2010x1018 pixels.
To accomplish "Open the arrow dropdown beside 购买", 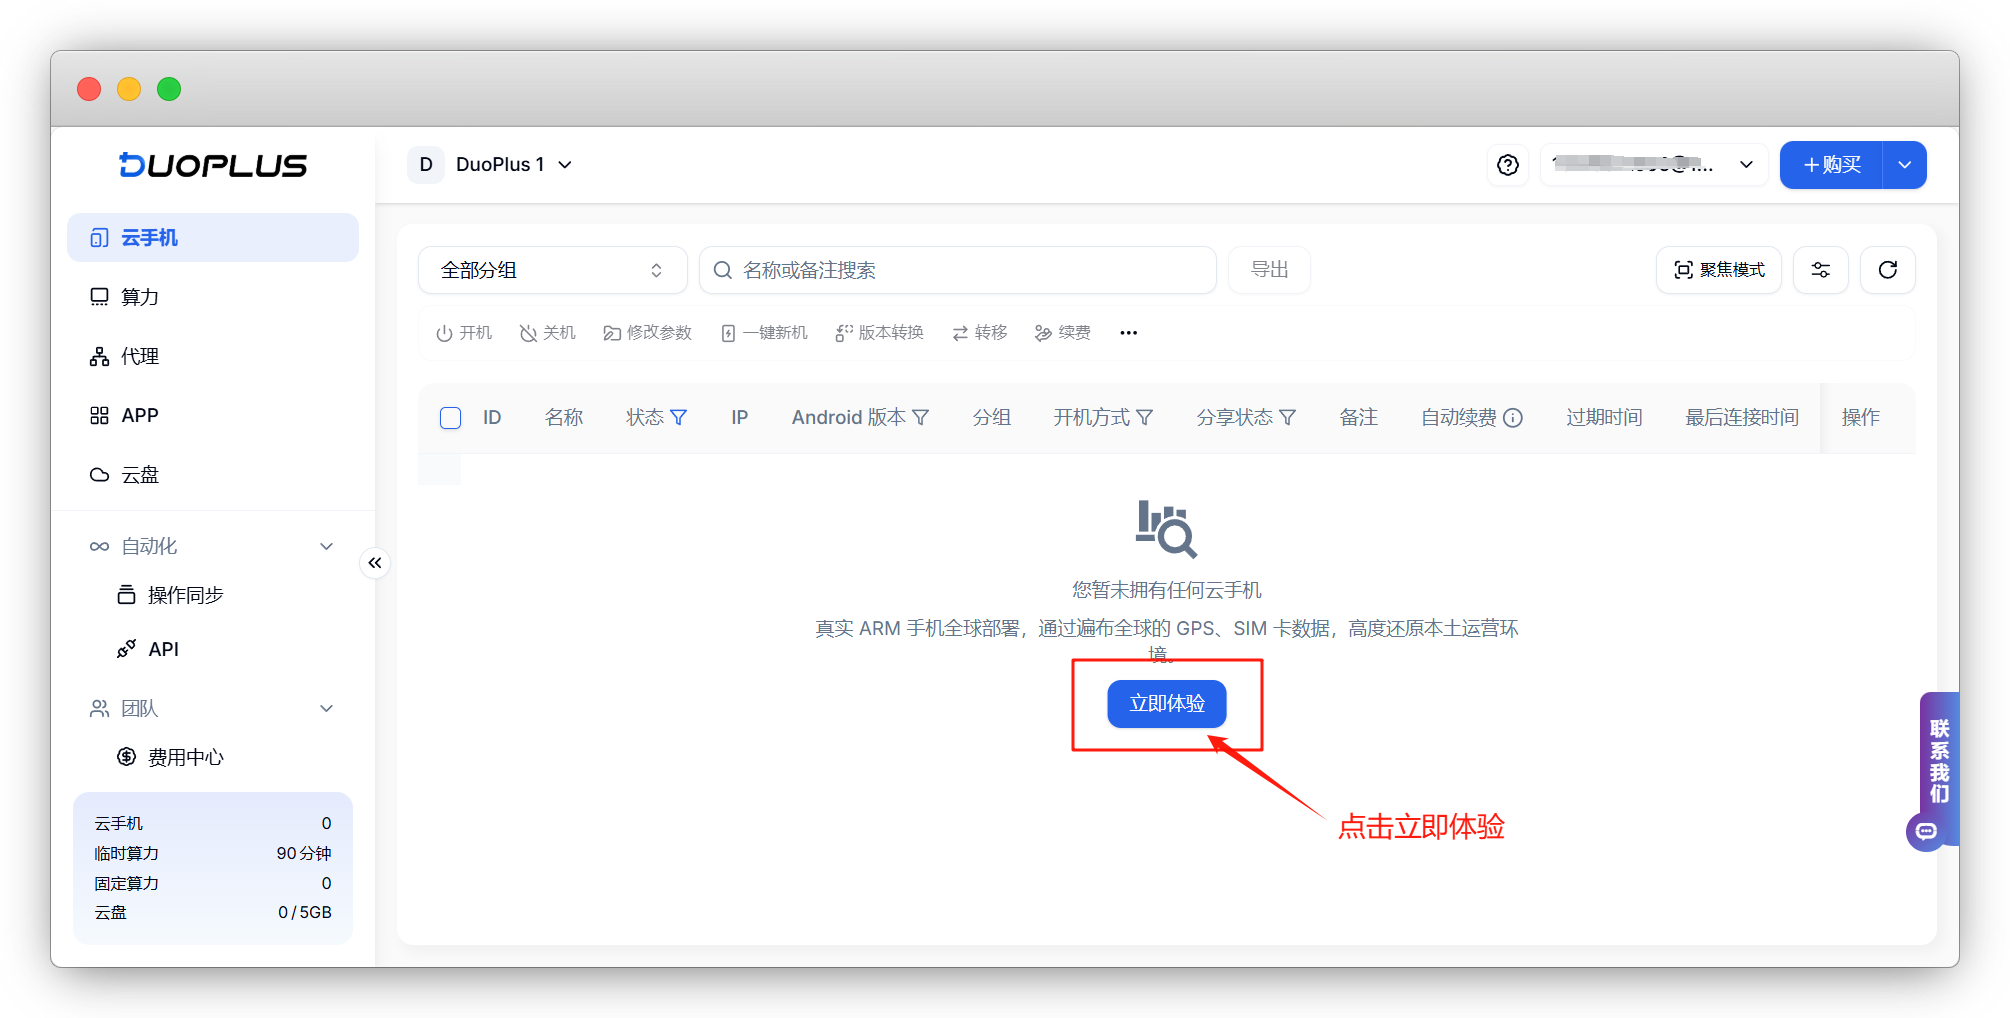I will (1905, 165).
